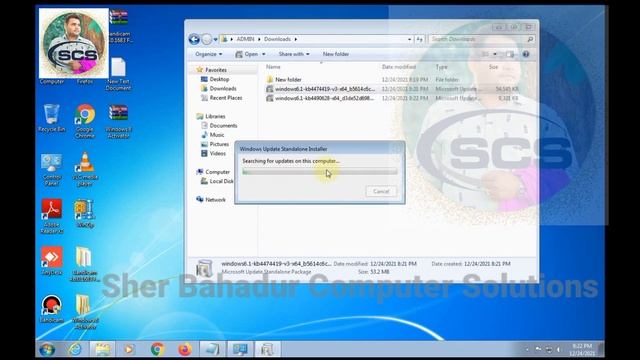640x360 pixels.
Task: Click Explorer Forward navigation button
Action: [207, 39]
